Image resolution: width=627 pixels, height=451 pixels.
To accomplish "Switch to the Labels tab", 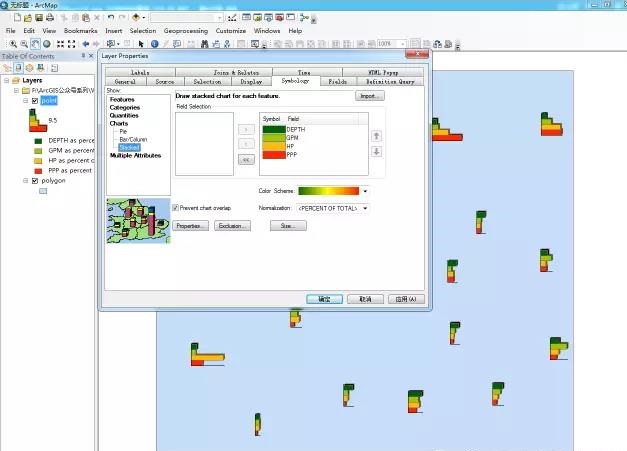I will (x=140, y=72).
